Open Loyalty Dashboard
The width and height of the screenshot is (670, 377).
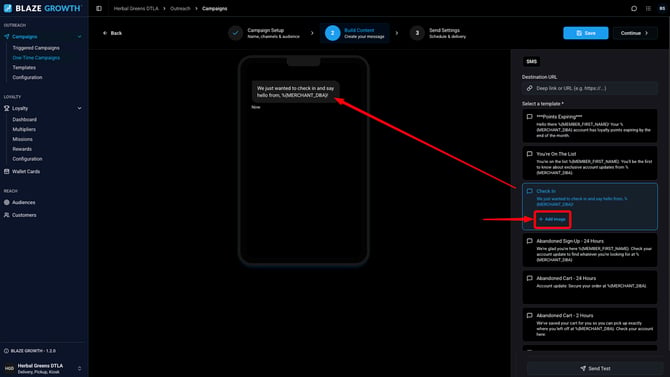point(24,120)
